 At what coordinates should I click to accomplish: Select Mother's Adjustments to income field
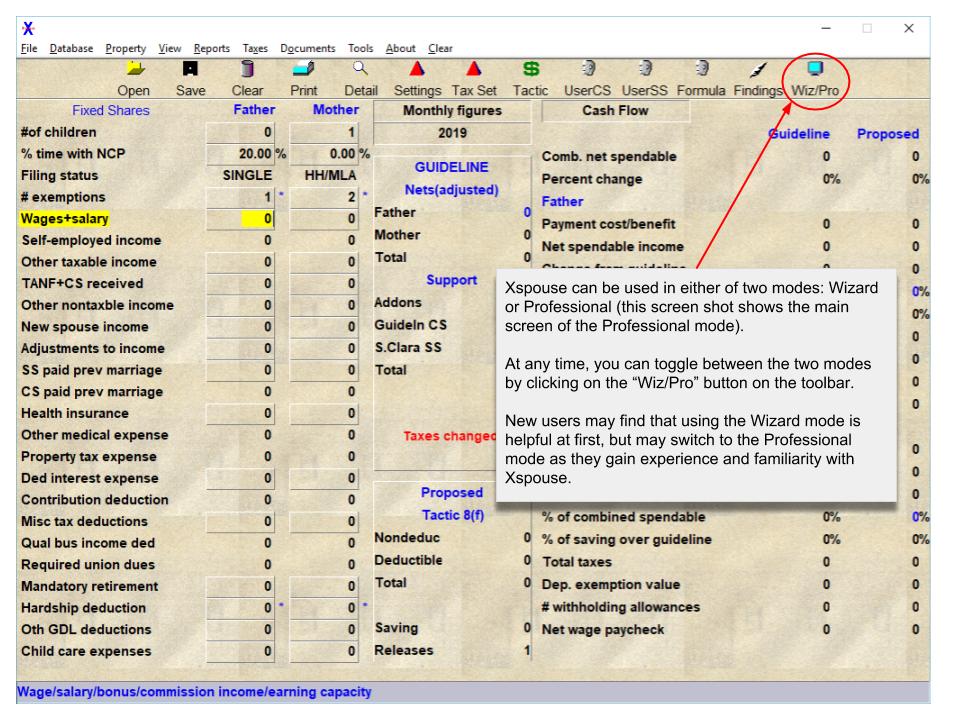pyautogui.click(x=323, y=348)
